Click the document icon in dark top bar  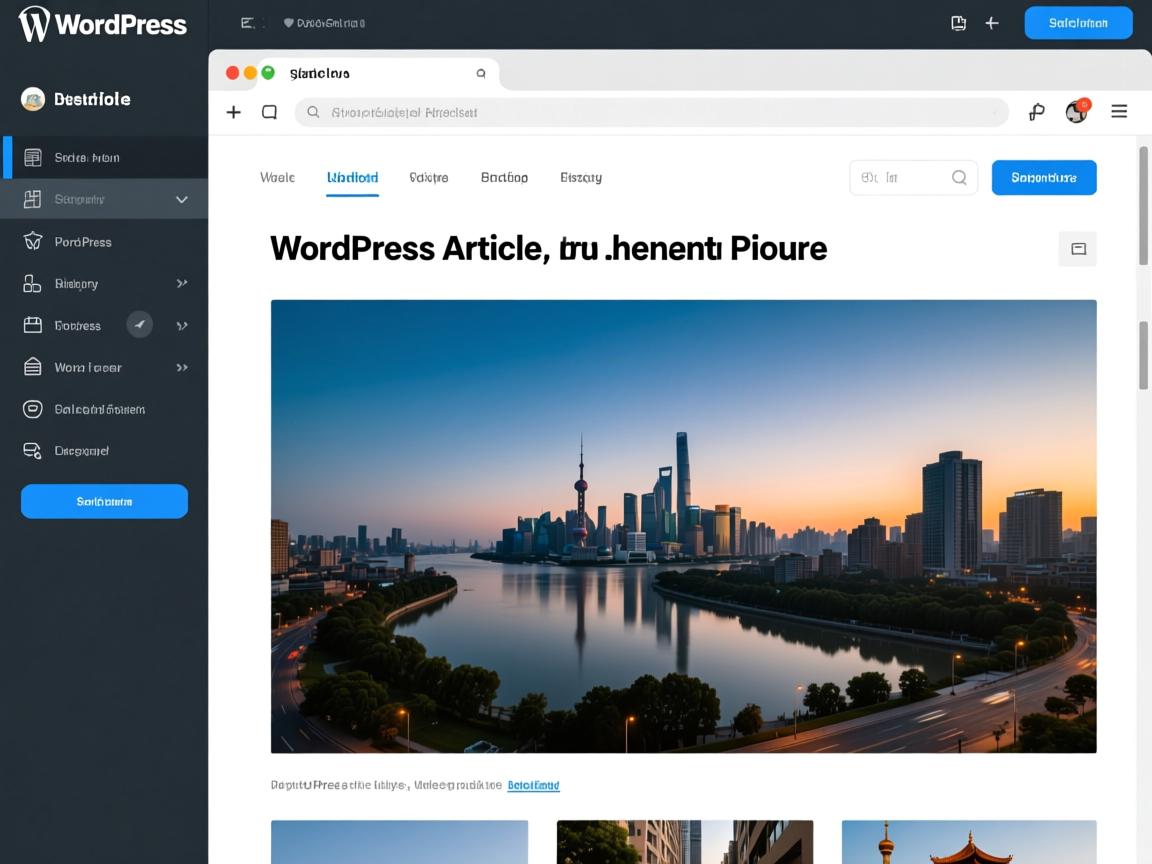(x=958, y=23)
